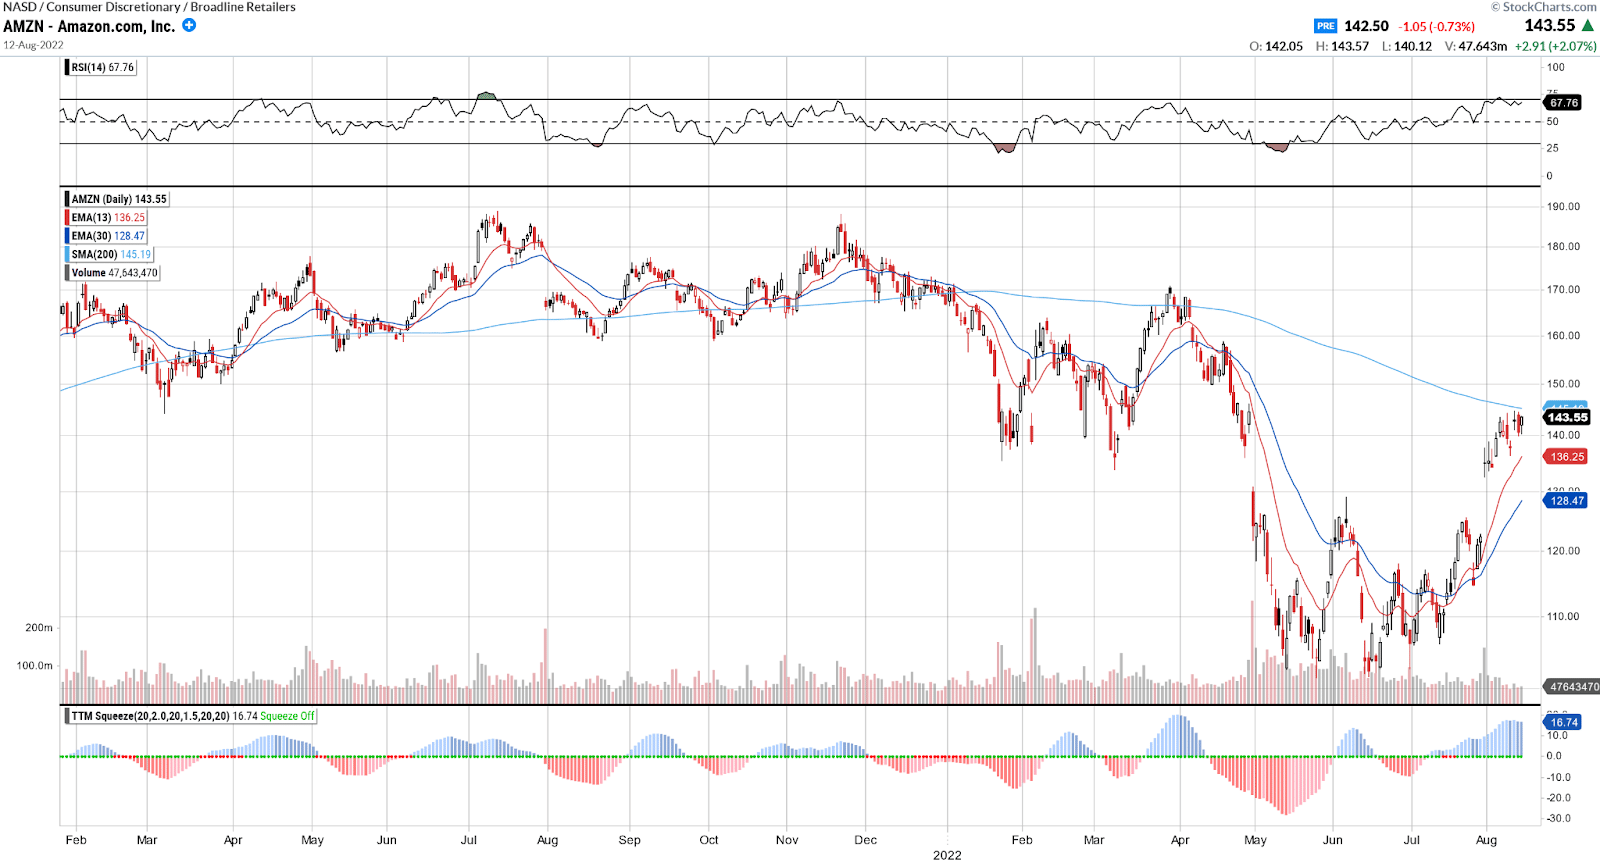The width and height of the screenshot is (1600, 863).
Task: Click the red 136.25 EMA tag on the price axis
Action: click(x=1567, y=457)
